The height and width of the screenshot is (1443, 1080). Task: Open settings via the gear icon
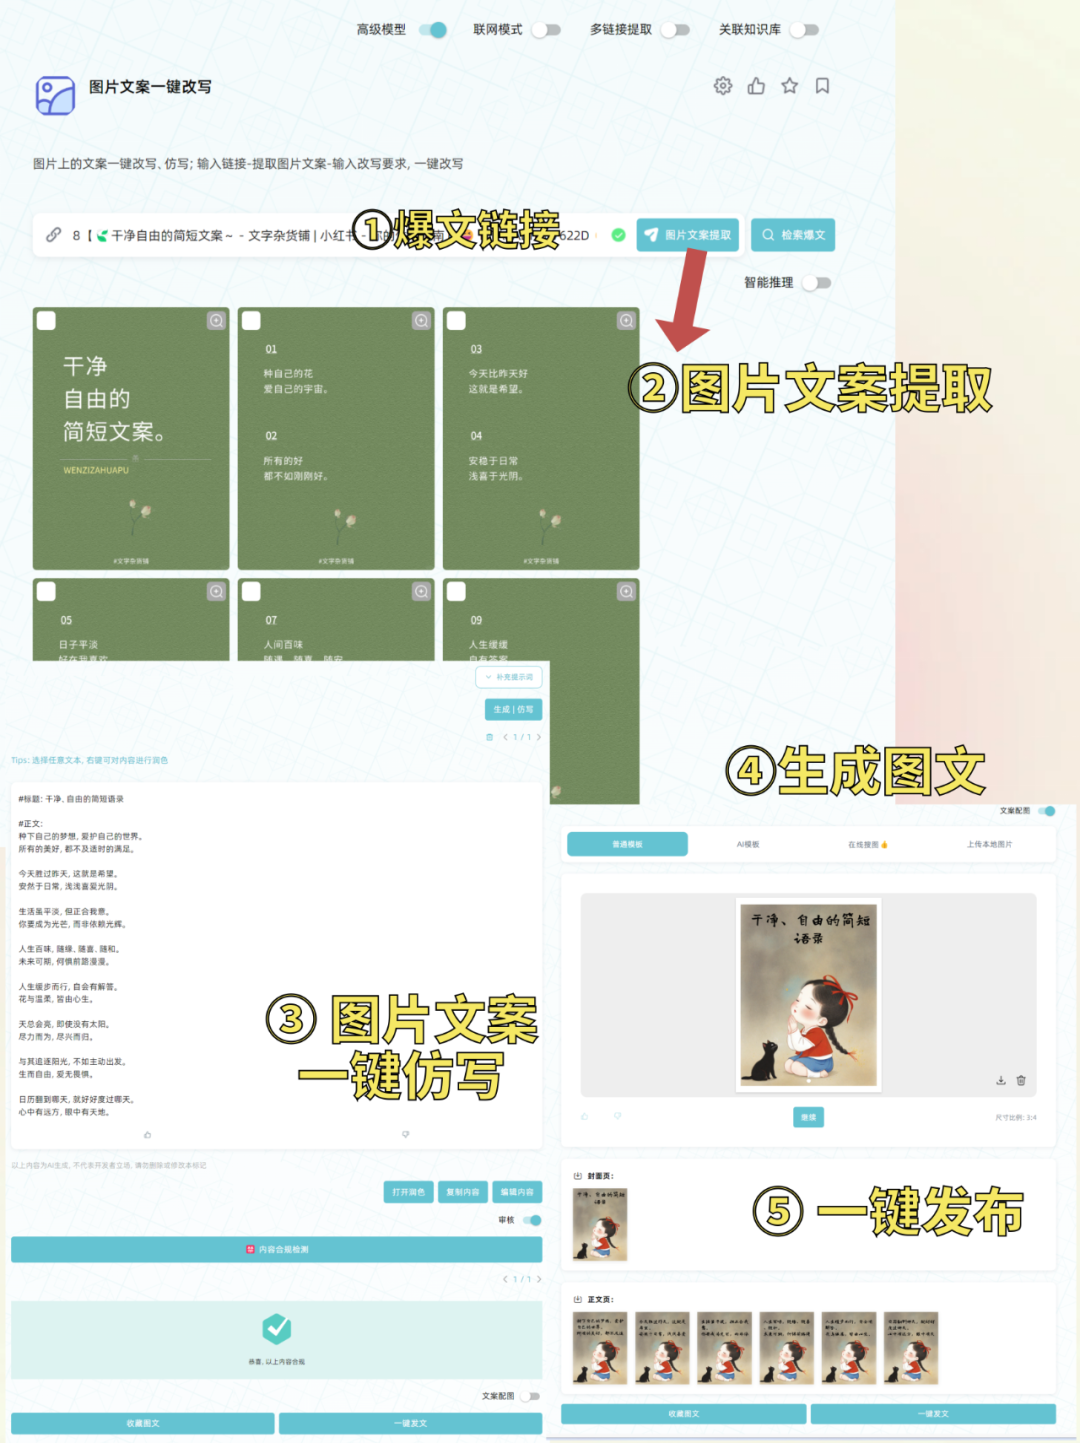723,86
